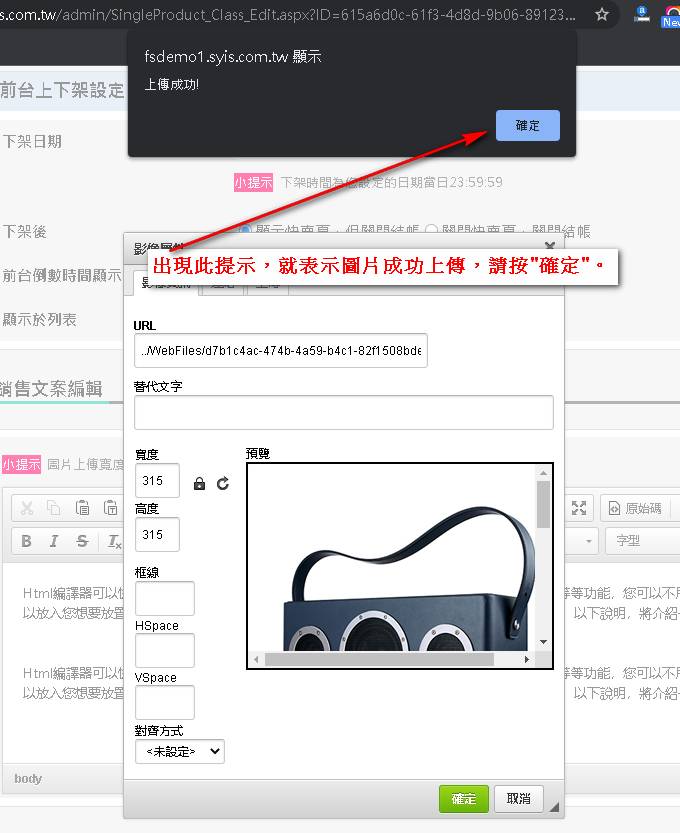Click the preview vertical scrollbar thumb
The image size is (680, 833).
[x=543, y=503]
